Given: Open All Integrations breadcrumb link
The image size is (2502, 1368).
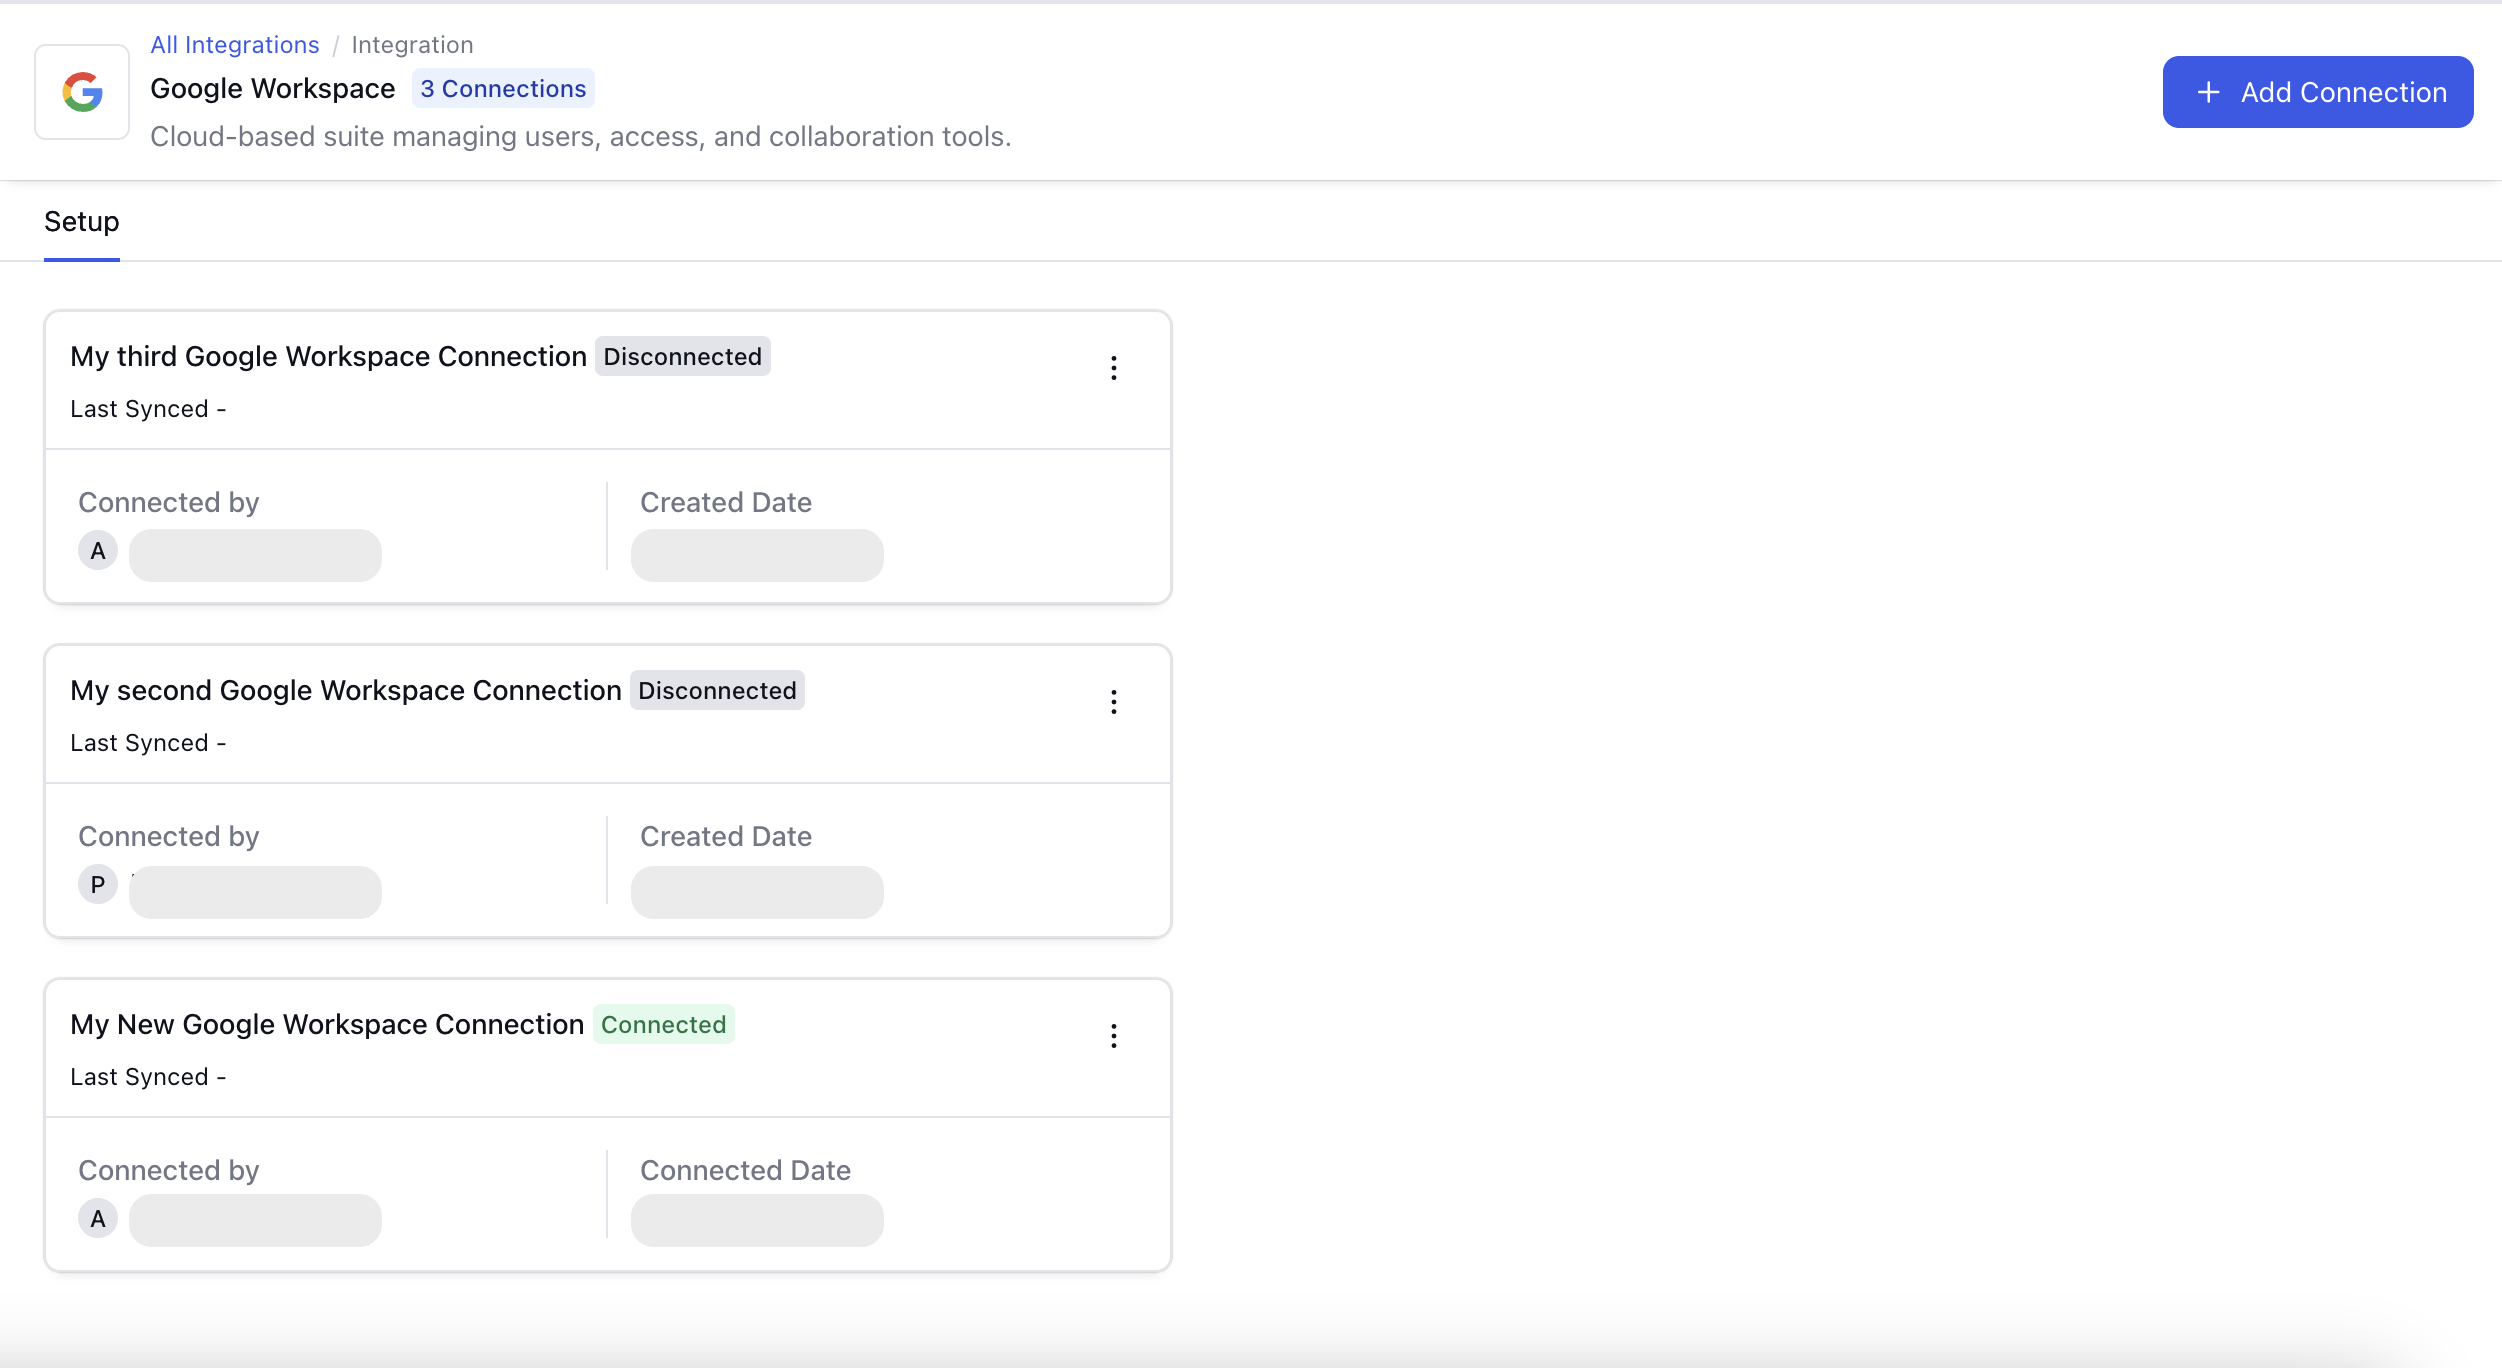Looking at the screenshot, I should coord(235,45).
